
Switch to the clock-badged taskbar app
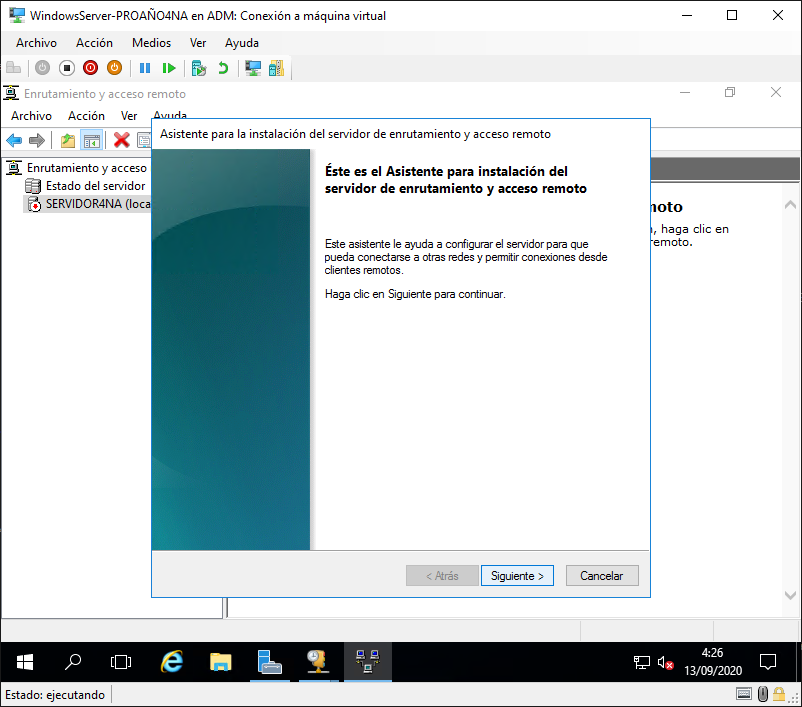318,662
